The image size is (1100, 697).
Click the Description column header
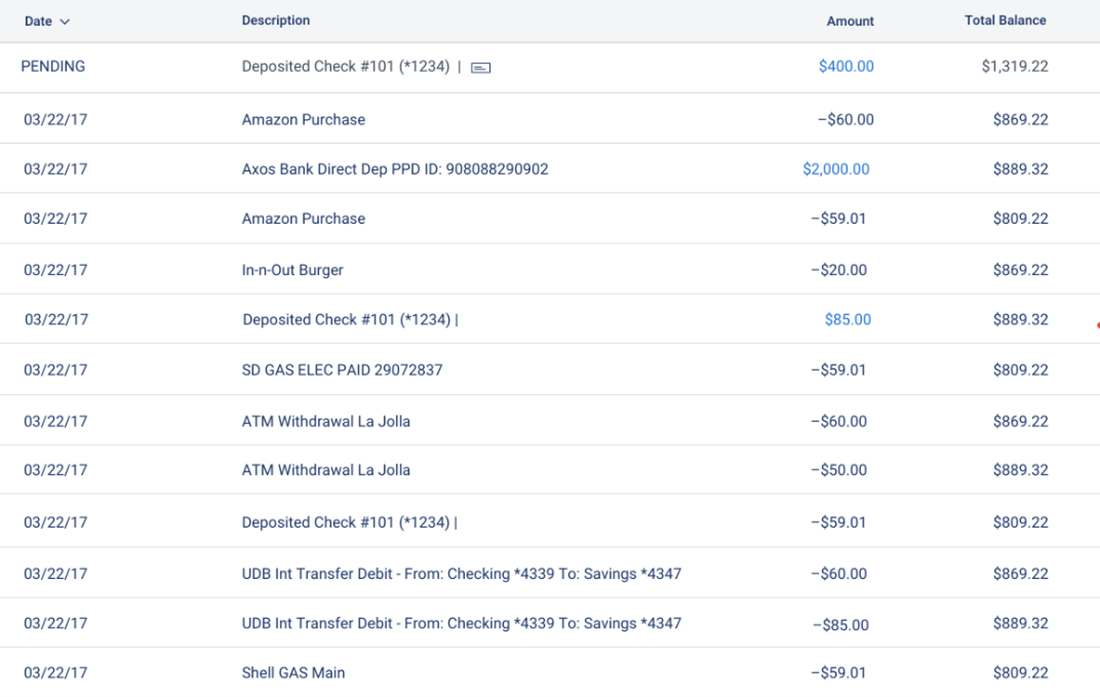click(x=276, y=20)
